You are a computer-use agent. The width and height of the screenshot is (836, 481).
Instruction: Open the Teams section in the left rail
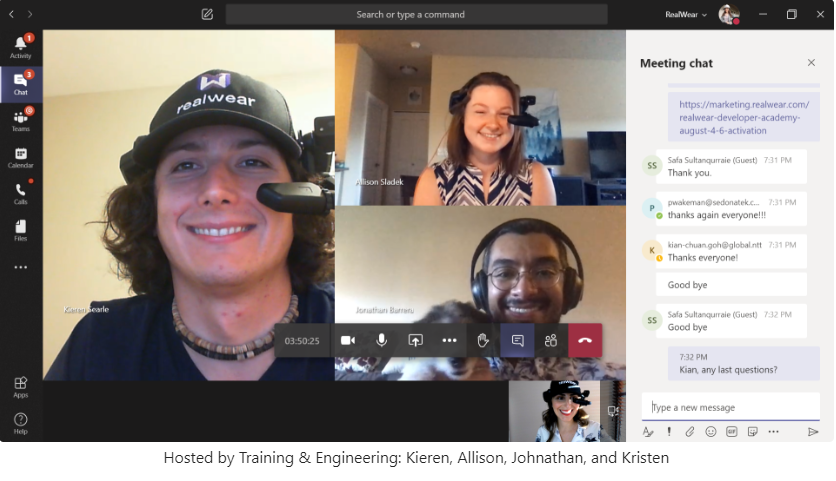click(x=21, y=120)
